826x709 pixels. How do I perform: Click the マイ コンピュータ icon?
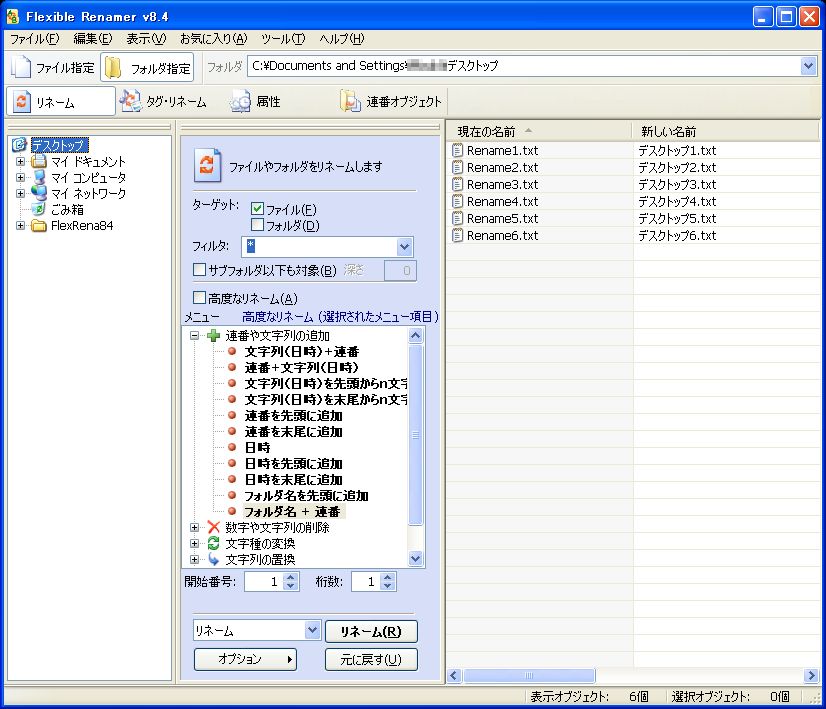[x=38, y=177]
